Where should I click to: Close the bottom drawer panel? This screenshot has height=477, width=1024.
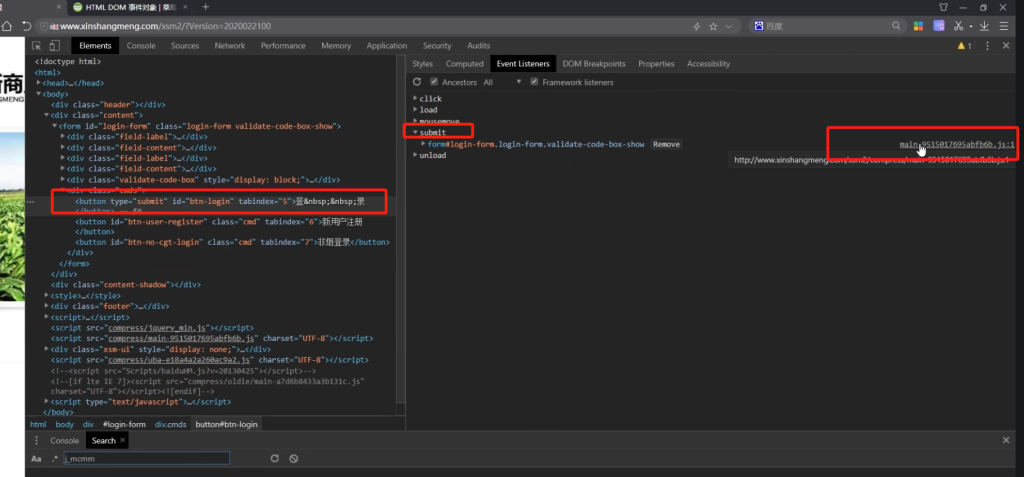[x=1006, y=440]
